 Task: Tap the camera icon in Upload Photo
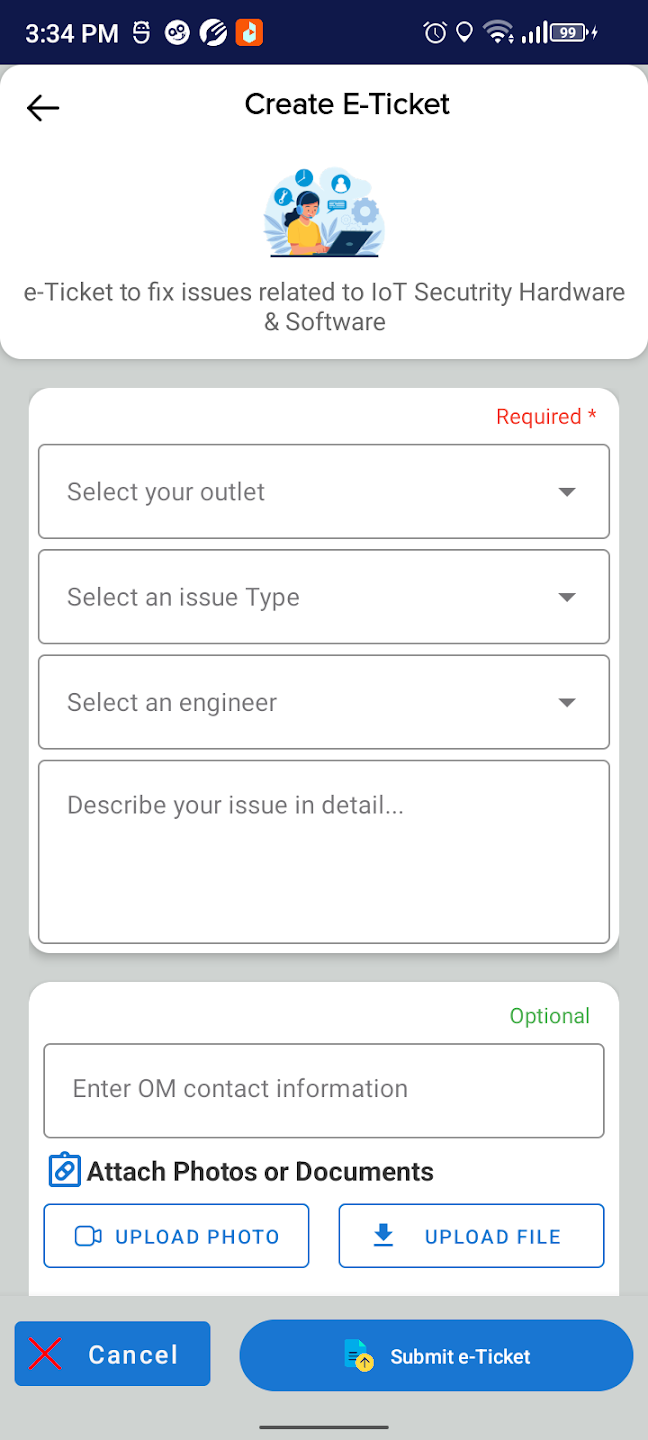coord(88,1237)
